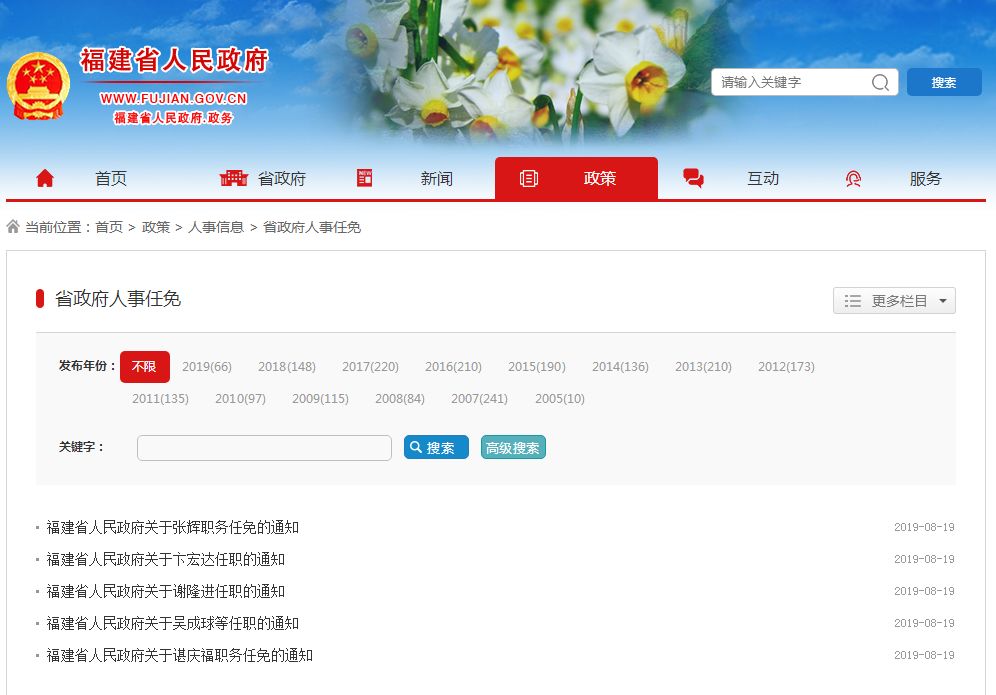Viewport: 996px width, 695px height.
Task: Filter by year 2017(220)
Action: click(x=370, y=367)
